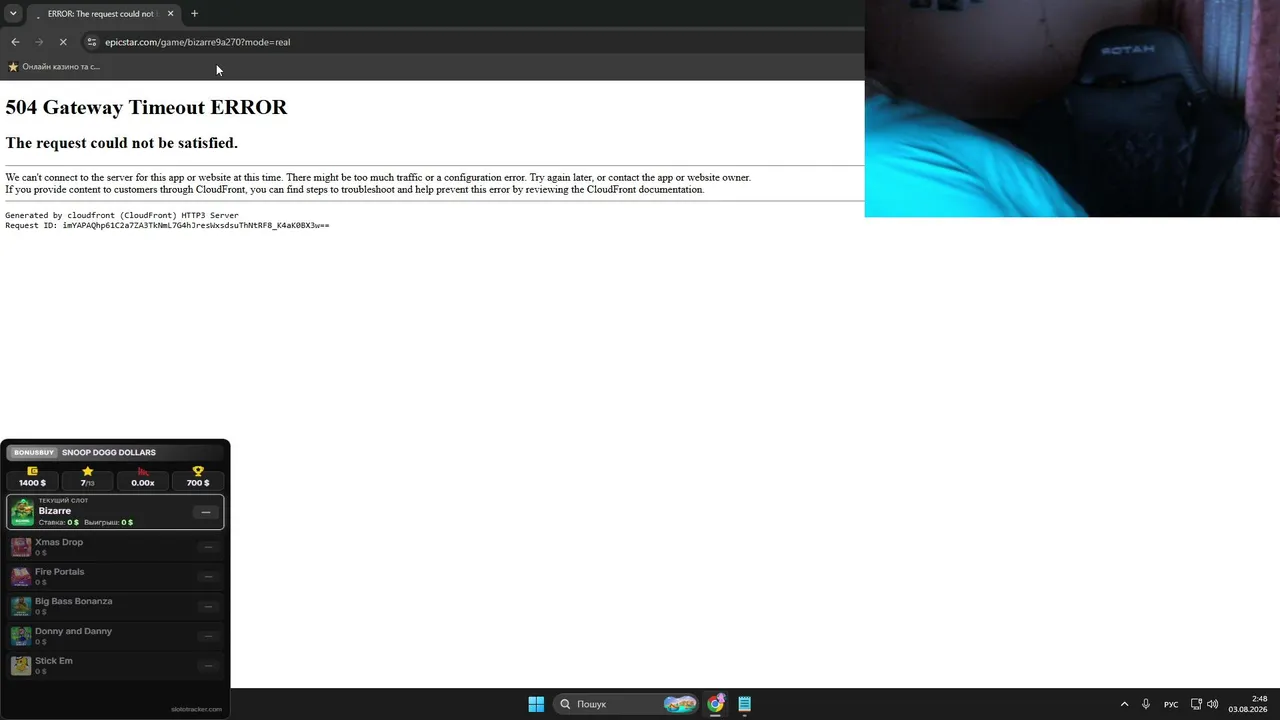Open a new browser tab
Viewport: 1280px width, 720px height.
(194, 14)
